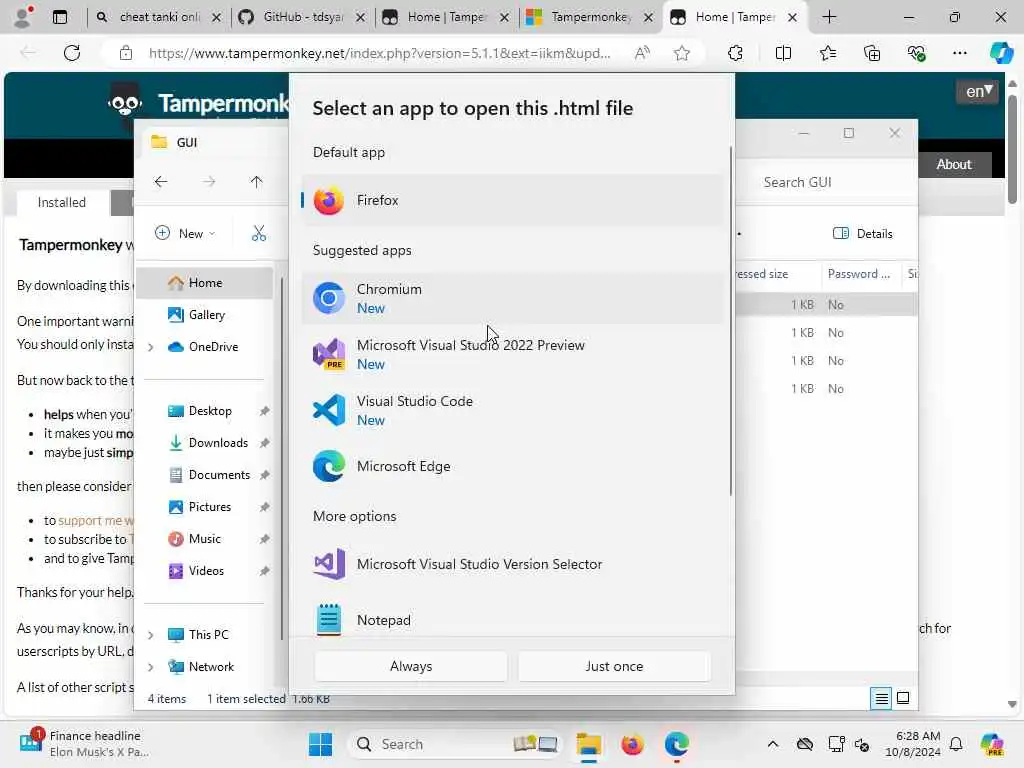Open the Collections icon in Edge
Image resolution: width=1024 pixels, height=768 pixels.
(x=872, y=53)
